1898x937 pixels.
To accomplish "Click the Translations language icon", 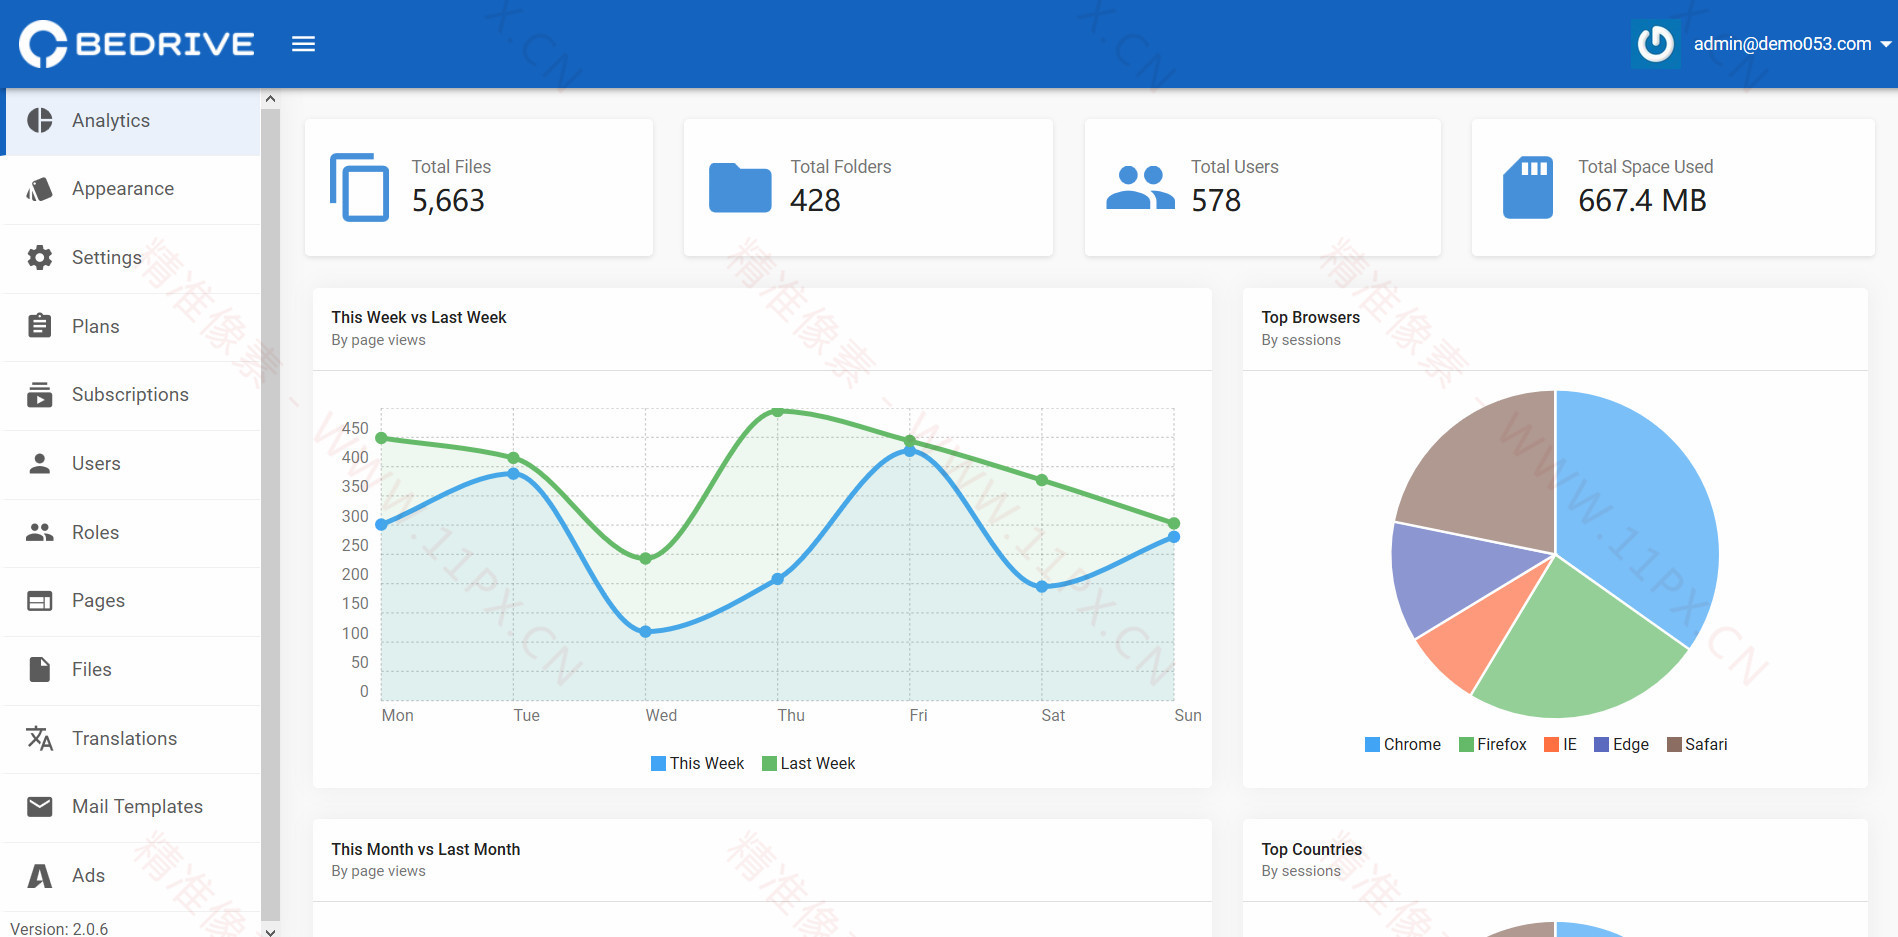I will (40, 738).
